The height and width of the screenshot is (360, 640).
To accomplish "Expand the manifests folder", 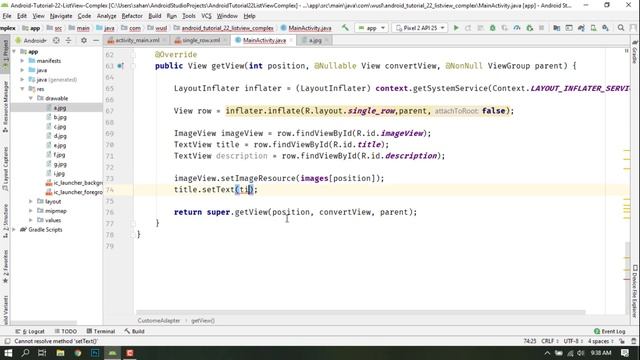I will tap(22, 61).
